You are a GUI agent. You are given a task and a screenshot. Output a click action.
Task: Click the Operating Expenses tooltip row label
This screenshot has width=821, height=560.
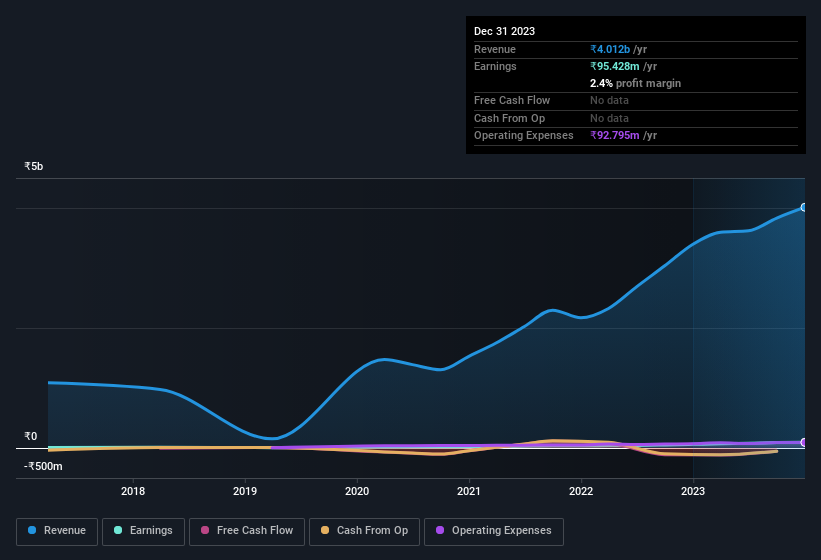tap(524, 136)
